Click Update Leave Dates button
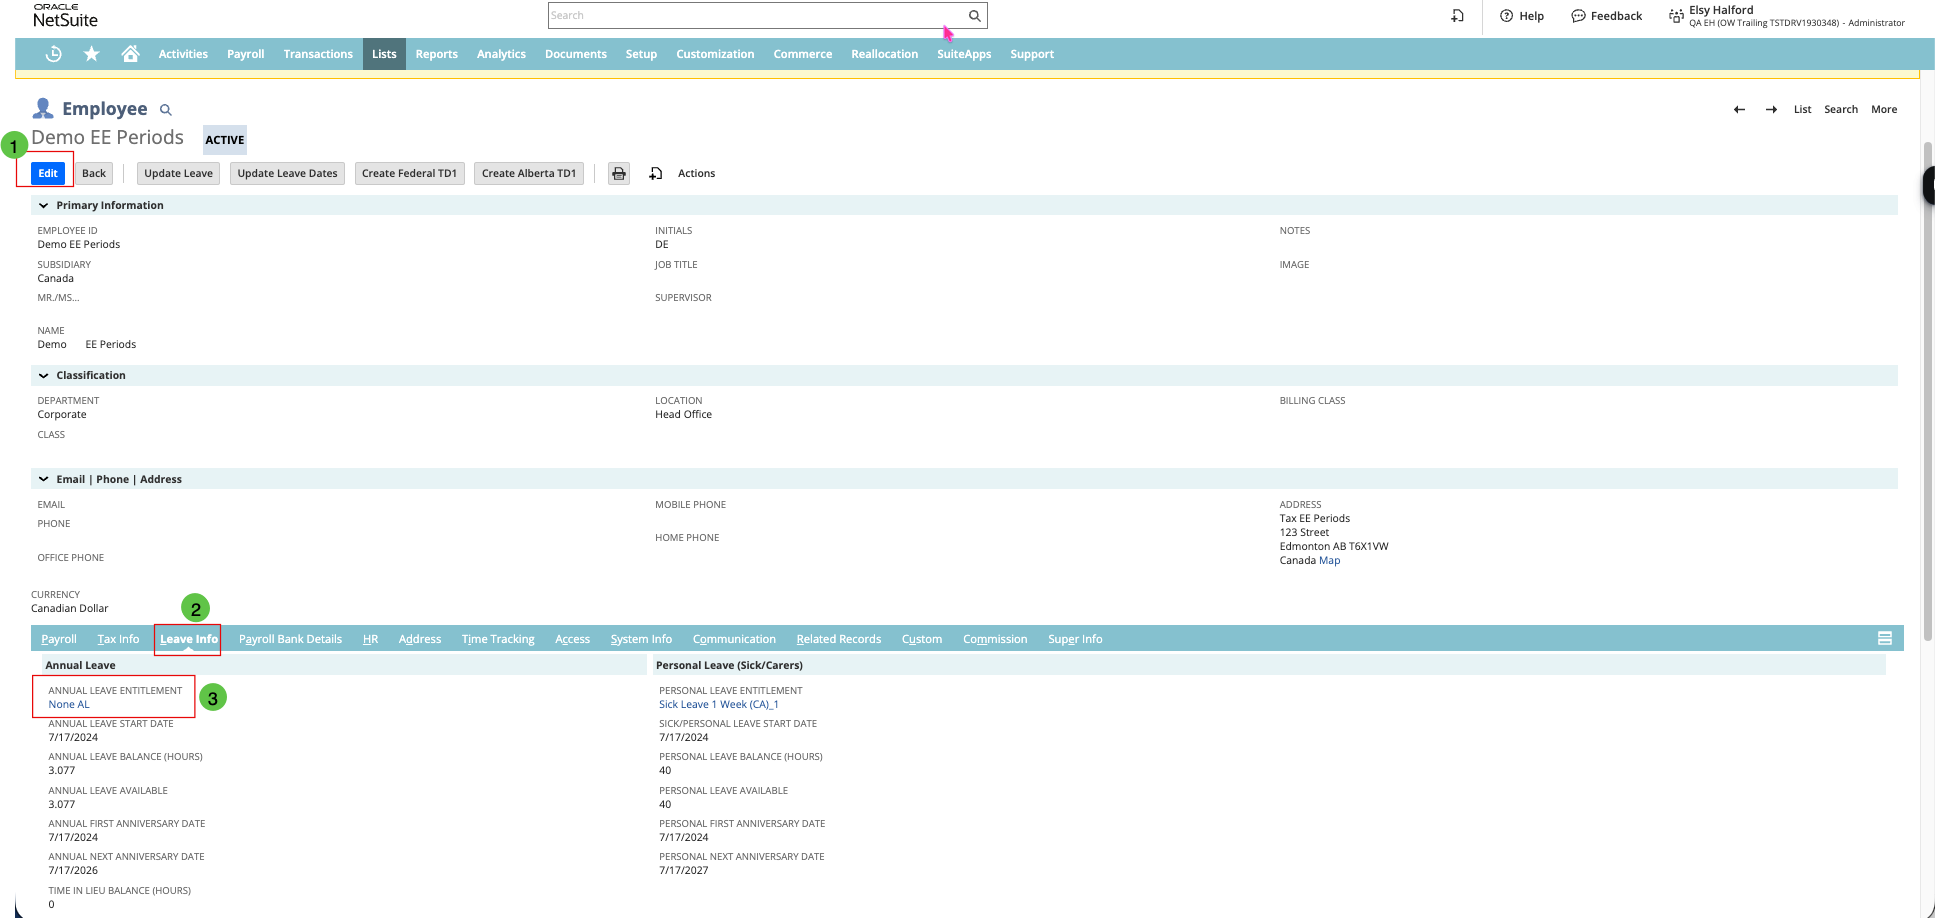Viewport: 1935px width, 918px height. [288, 174]
